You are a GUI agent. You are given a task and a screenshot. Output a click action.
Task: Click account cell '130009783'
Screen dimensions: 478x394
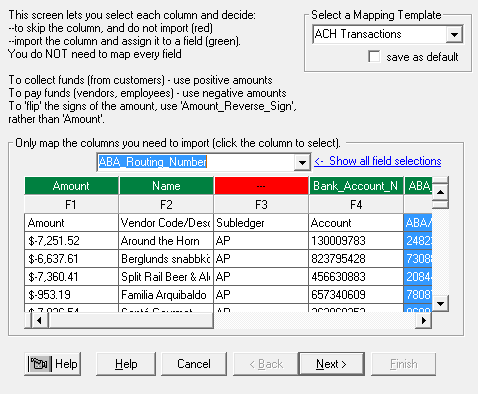click(x=356, y=241)
